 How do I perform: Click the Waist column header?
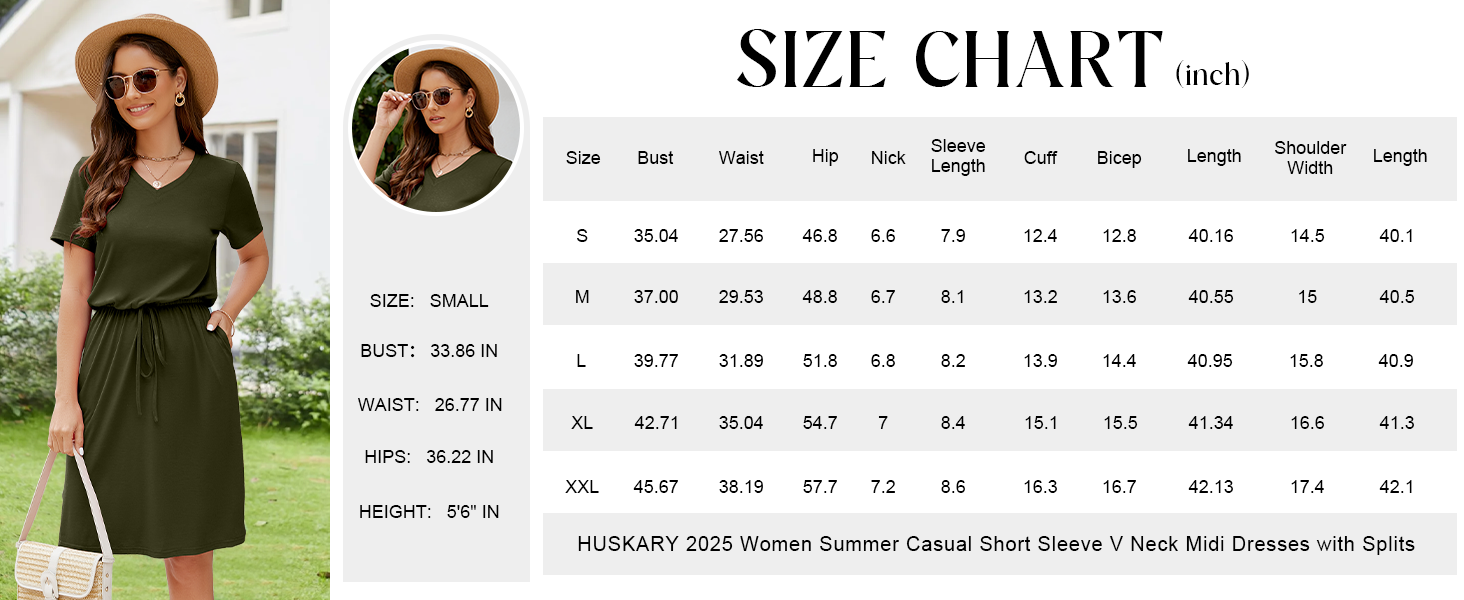click(741, 158)
